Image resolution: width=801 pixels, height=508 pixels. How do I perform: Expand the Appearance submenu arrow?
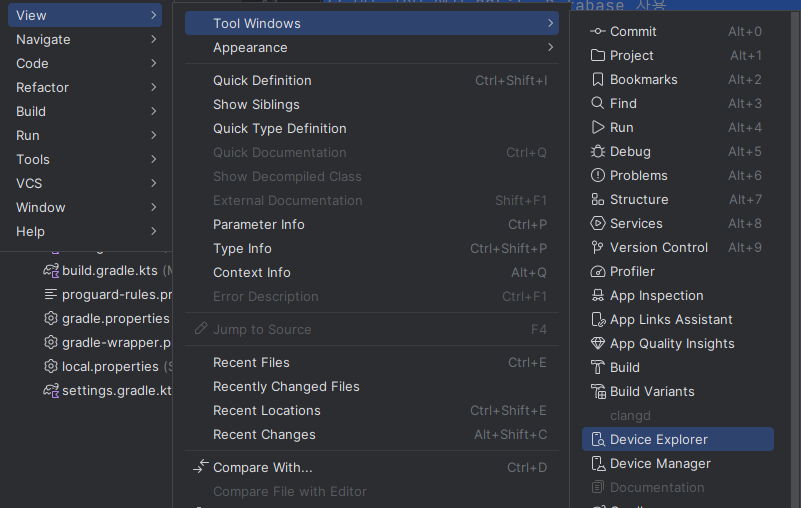click(550, 47)
